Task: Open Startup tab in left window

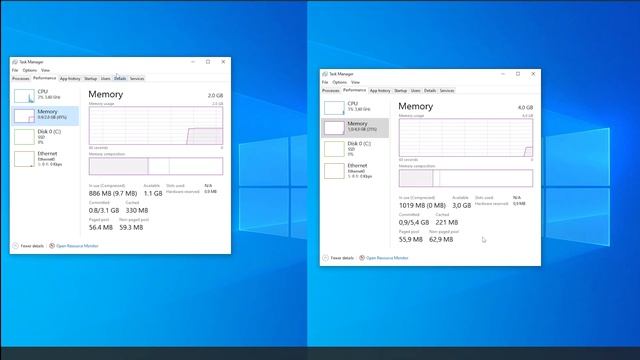Action: pos(91,78)
